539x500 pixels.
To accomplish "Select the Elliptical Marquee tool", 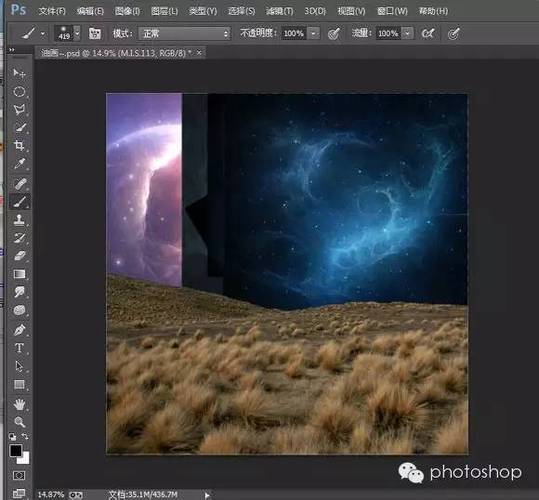I will click(19, 91).
